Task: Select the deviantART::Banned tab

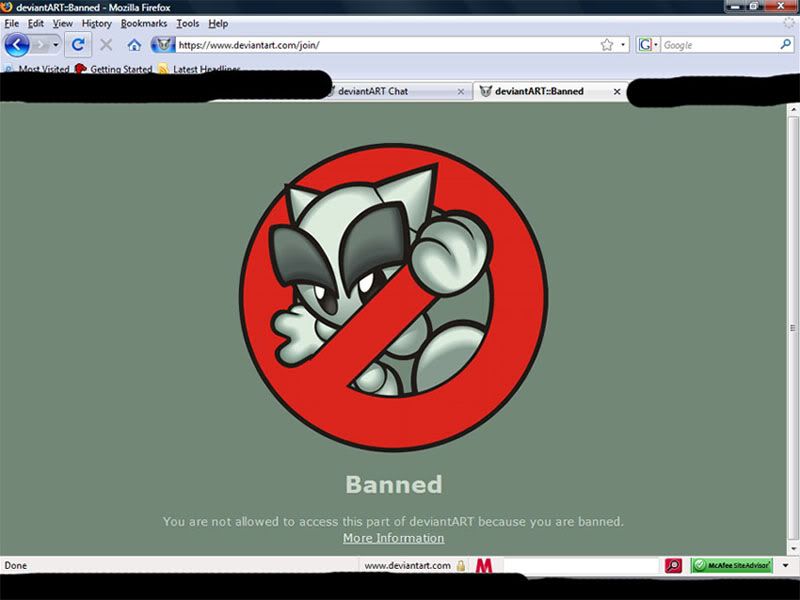Action: click(550, 91)
